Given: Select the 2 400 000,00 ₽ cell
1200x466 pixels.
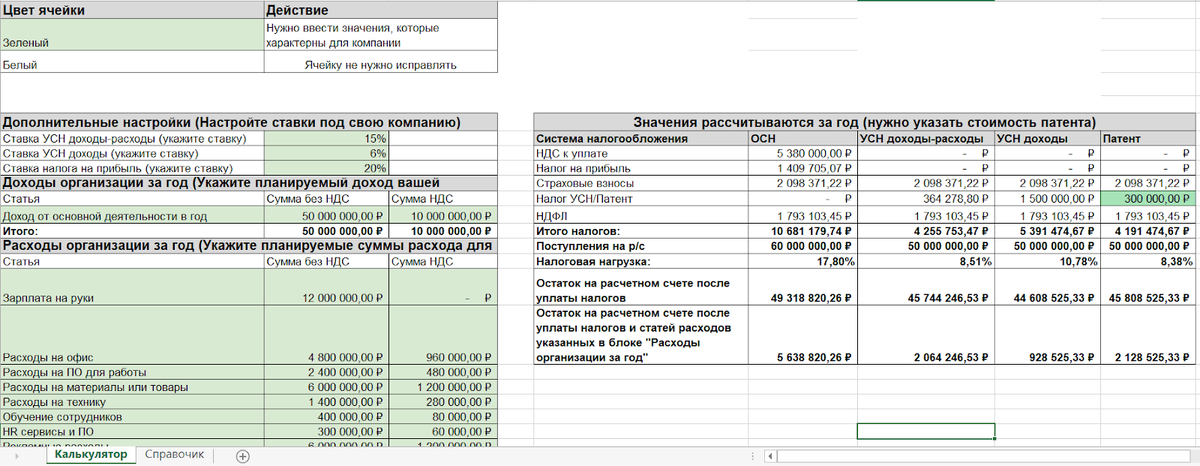Looking at the screenshot, I should pyautogui.click(x=326, y=371).
